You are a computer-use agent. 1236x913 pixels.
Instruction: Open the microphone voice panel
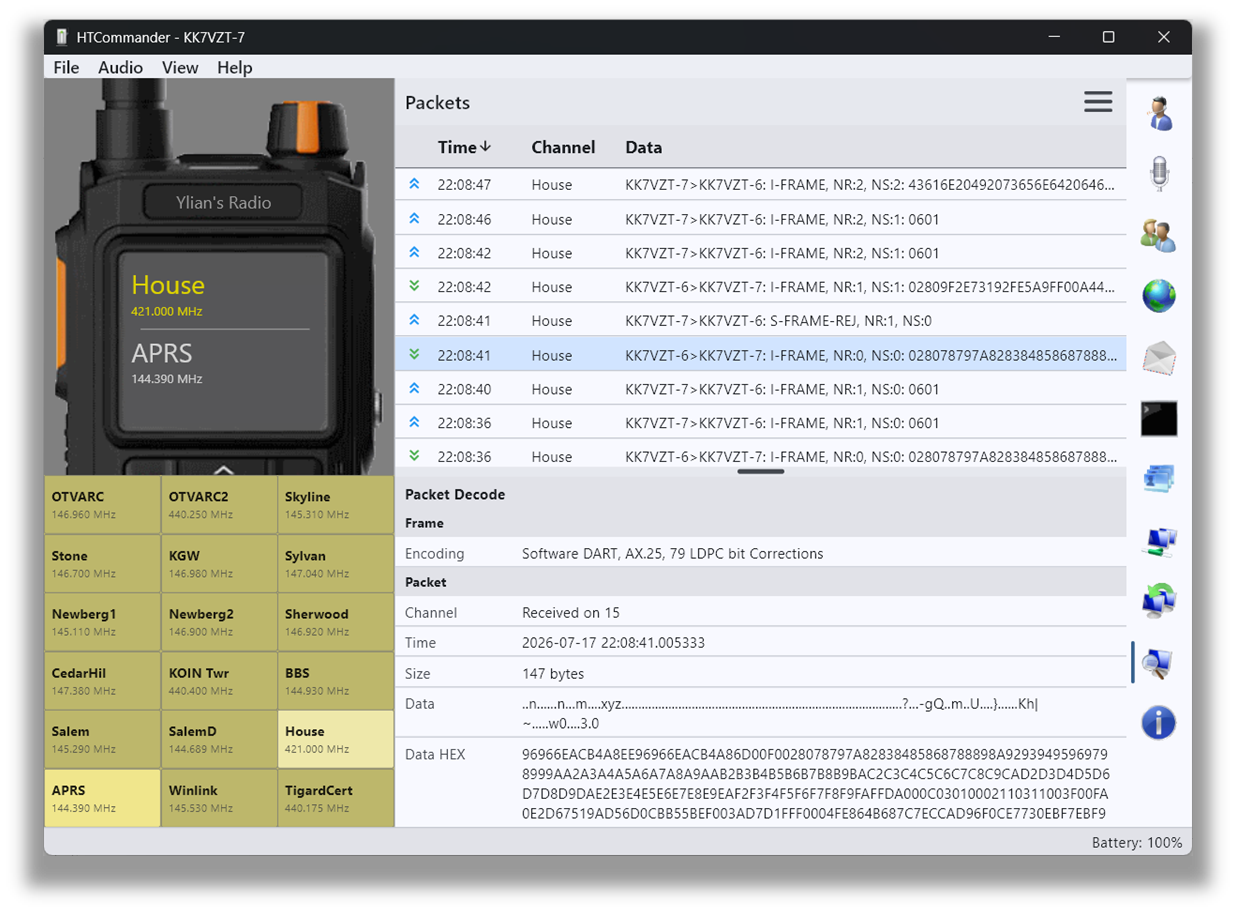[x=1159, y=174]
